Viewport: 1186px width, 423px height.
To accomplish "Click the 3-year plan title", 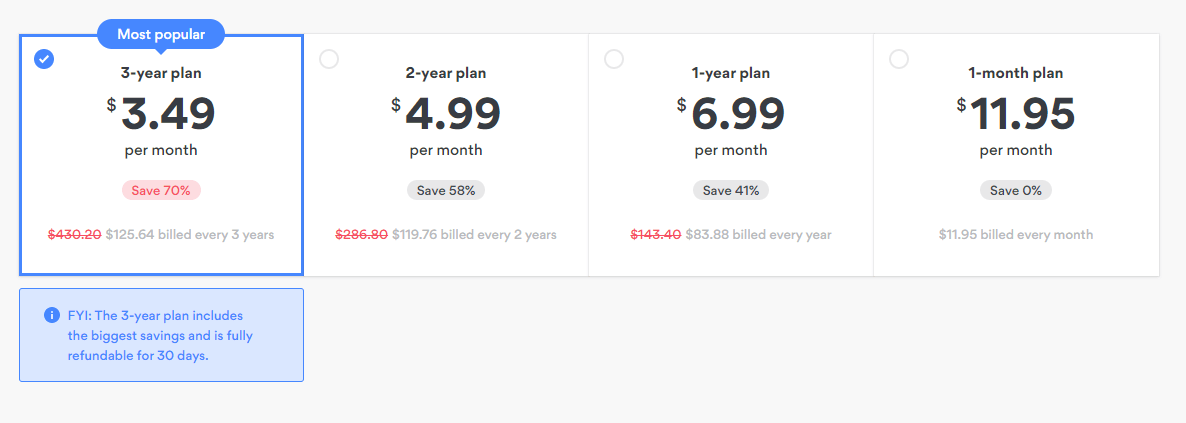I will click(161, 73).
